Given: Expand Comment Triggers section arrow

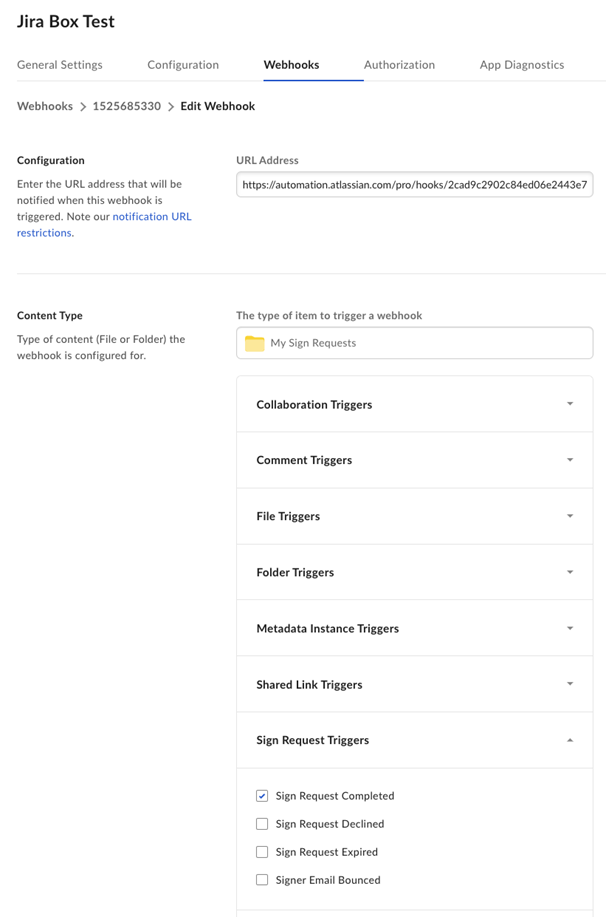Looking at the screenshot, I should (x=570, y=460).
